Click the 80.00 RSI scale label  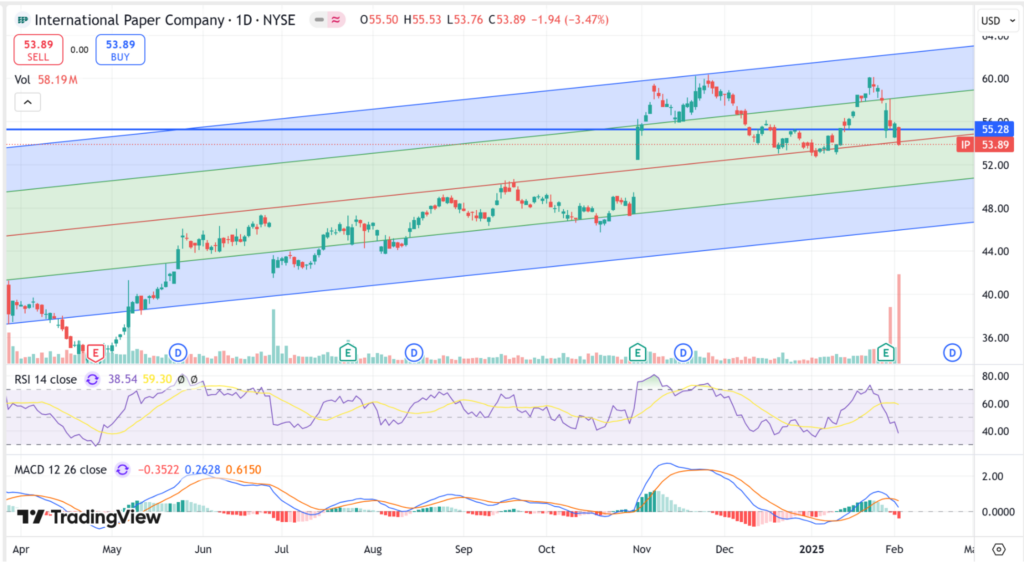tap(995, 377)
